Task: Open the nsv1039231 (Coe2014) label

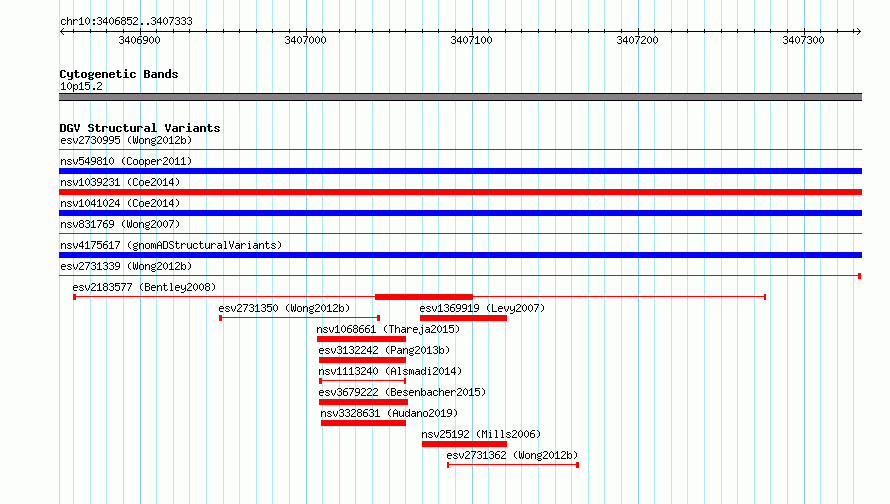Action: [120, 182]
